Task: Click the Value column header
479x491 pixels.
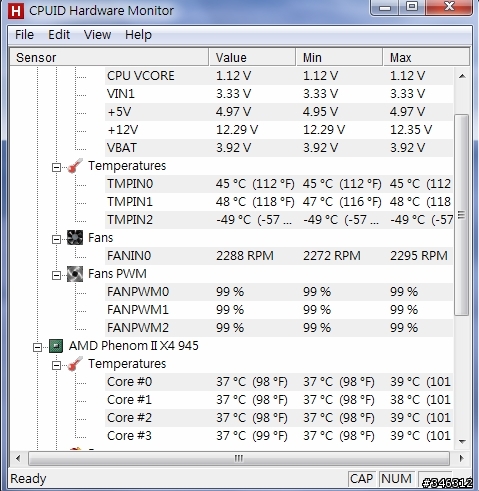Action: 252,57
